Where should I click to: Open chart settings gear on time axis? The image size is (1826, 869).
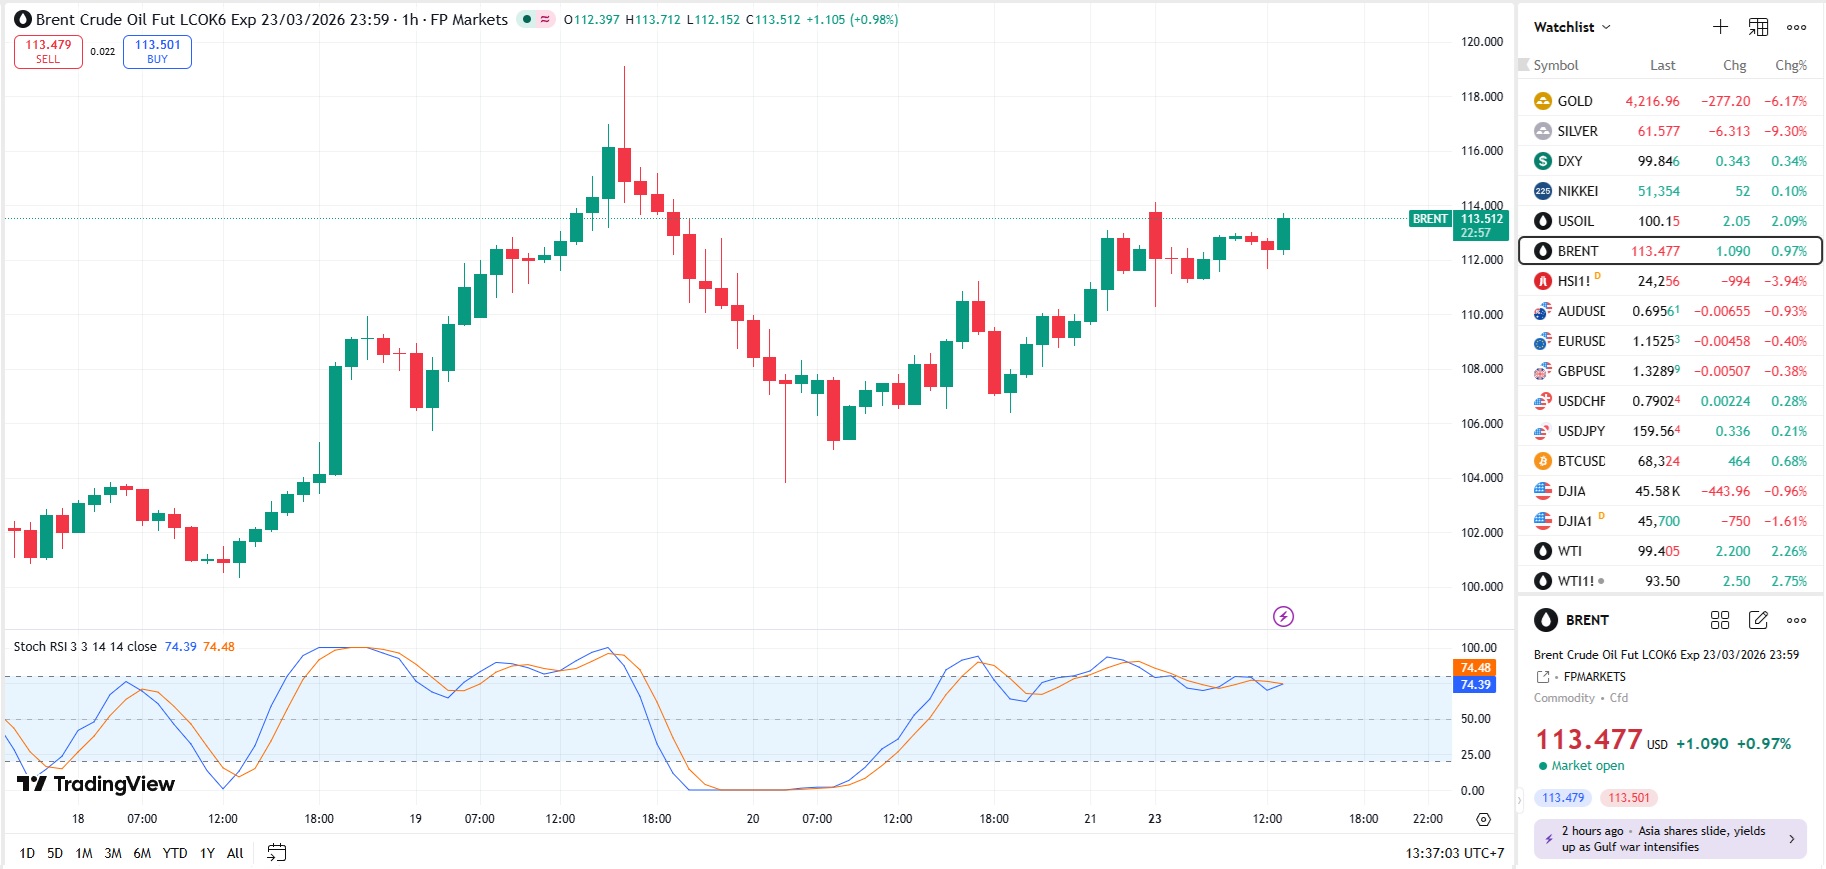(1483, 819)
